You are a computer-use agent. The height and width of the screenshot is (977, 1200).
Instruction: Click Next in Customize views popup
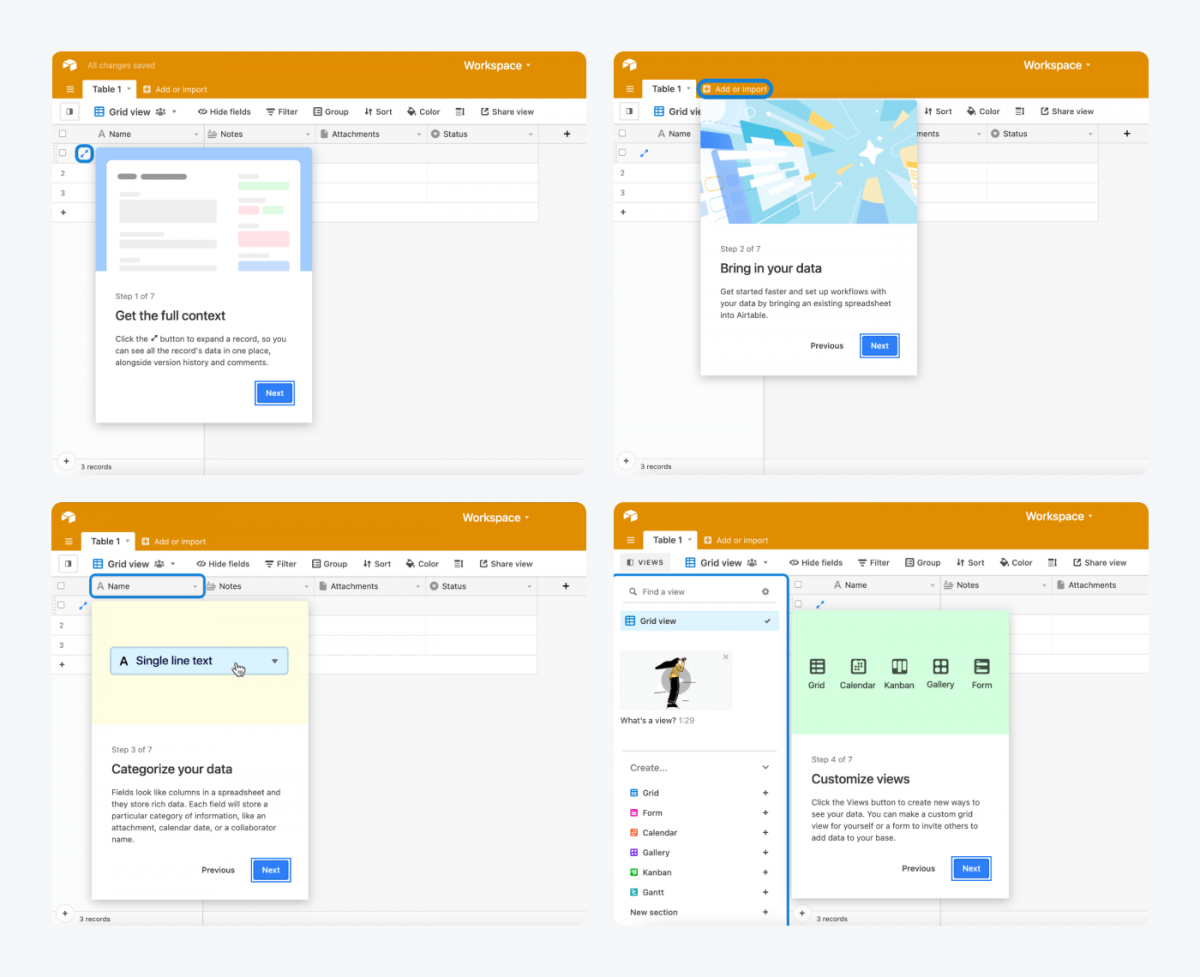coord(971,869)
